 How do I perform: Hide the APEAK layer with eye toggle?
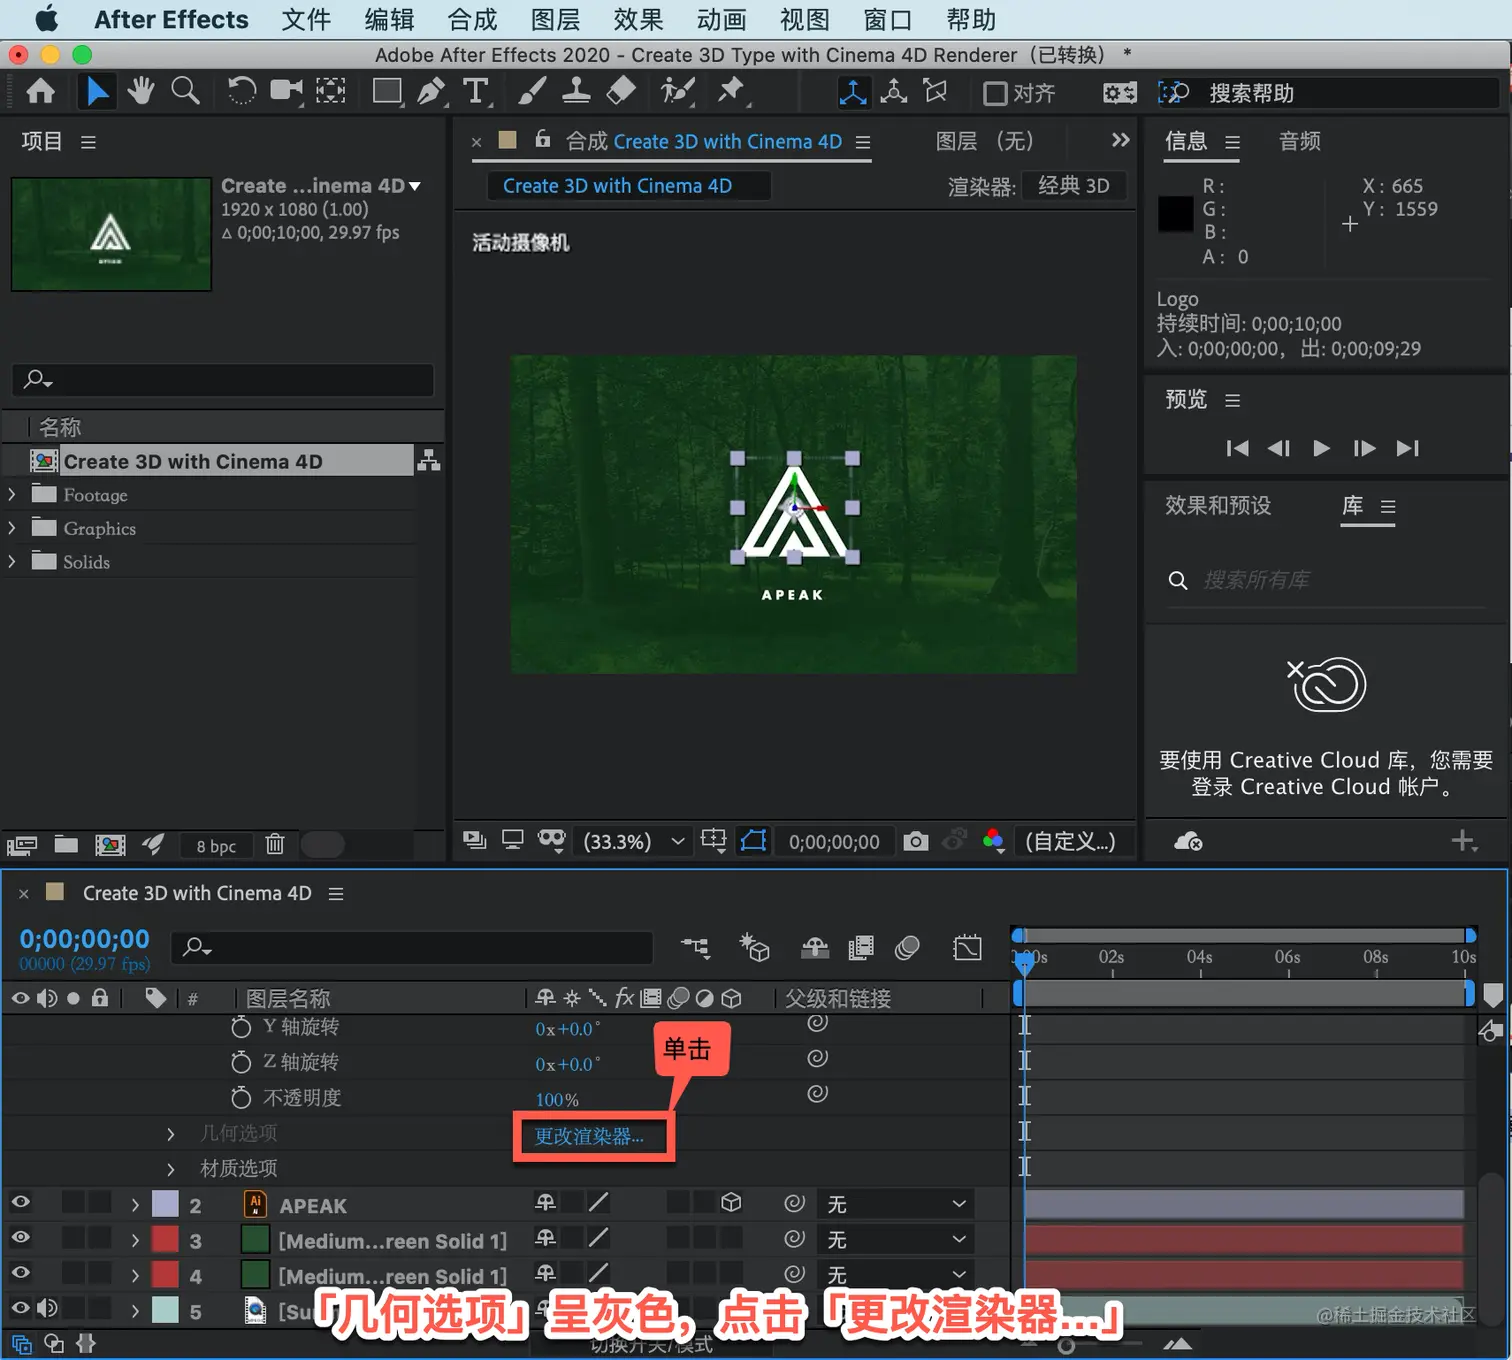[20, 1203]
